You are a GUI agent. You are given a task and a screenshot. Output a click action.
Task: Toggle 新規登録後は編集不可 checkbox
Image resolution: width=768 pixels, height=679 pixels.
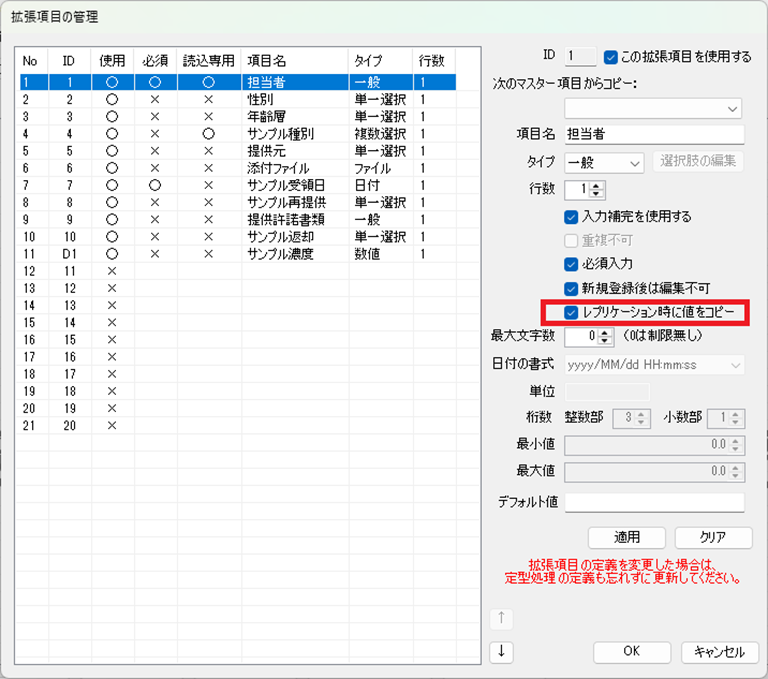pos(571,289)
